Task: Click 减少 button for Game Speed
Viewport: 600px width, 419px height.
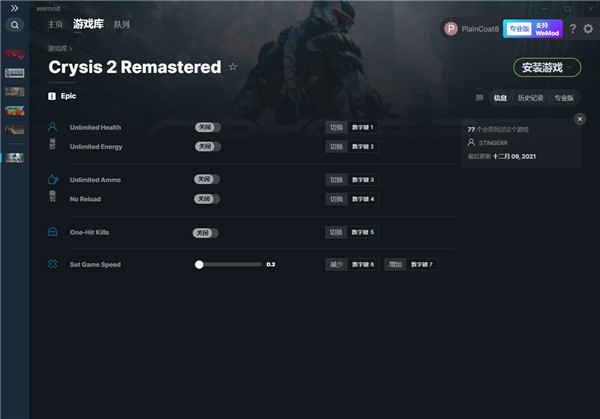Action: [335, 264]
